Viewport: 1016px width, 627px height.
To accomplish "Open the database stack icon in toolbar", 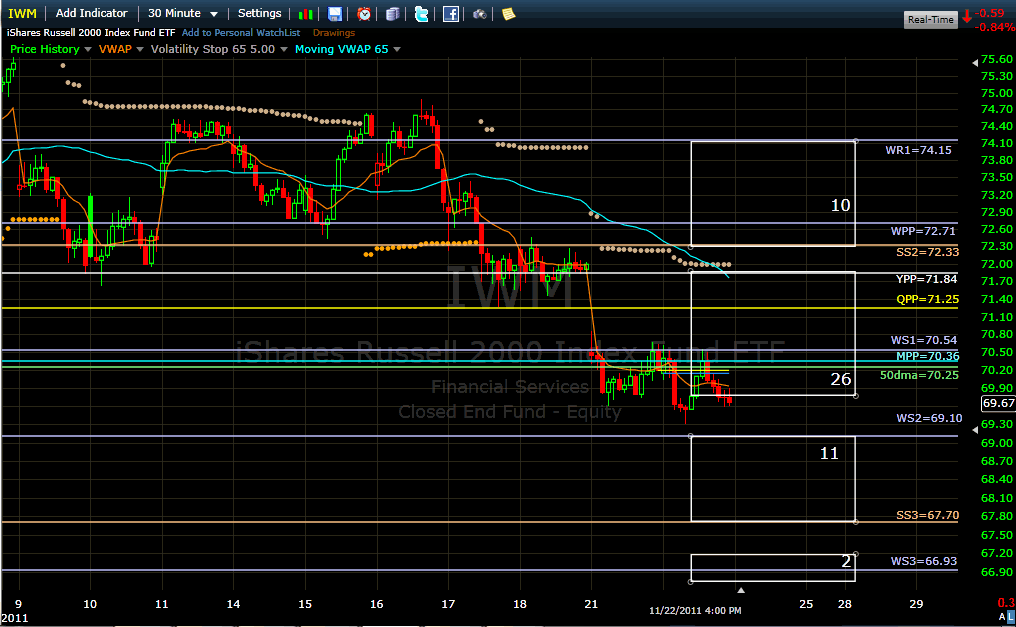I will tap(393, 14).
